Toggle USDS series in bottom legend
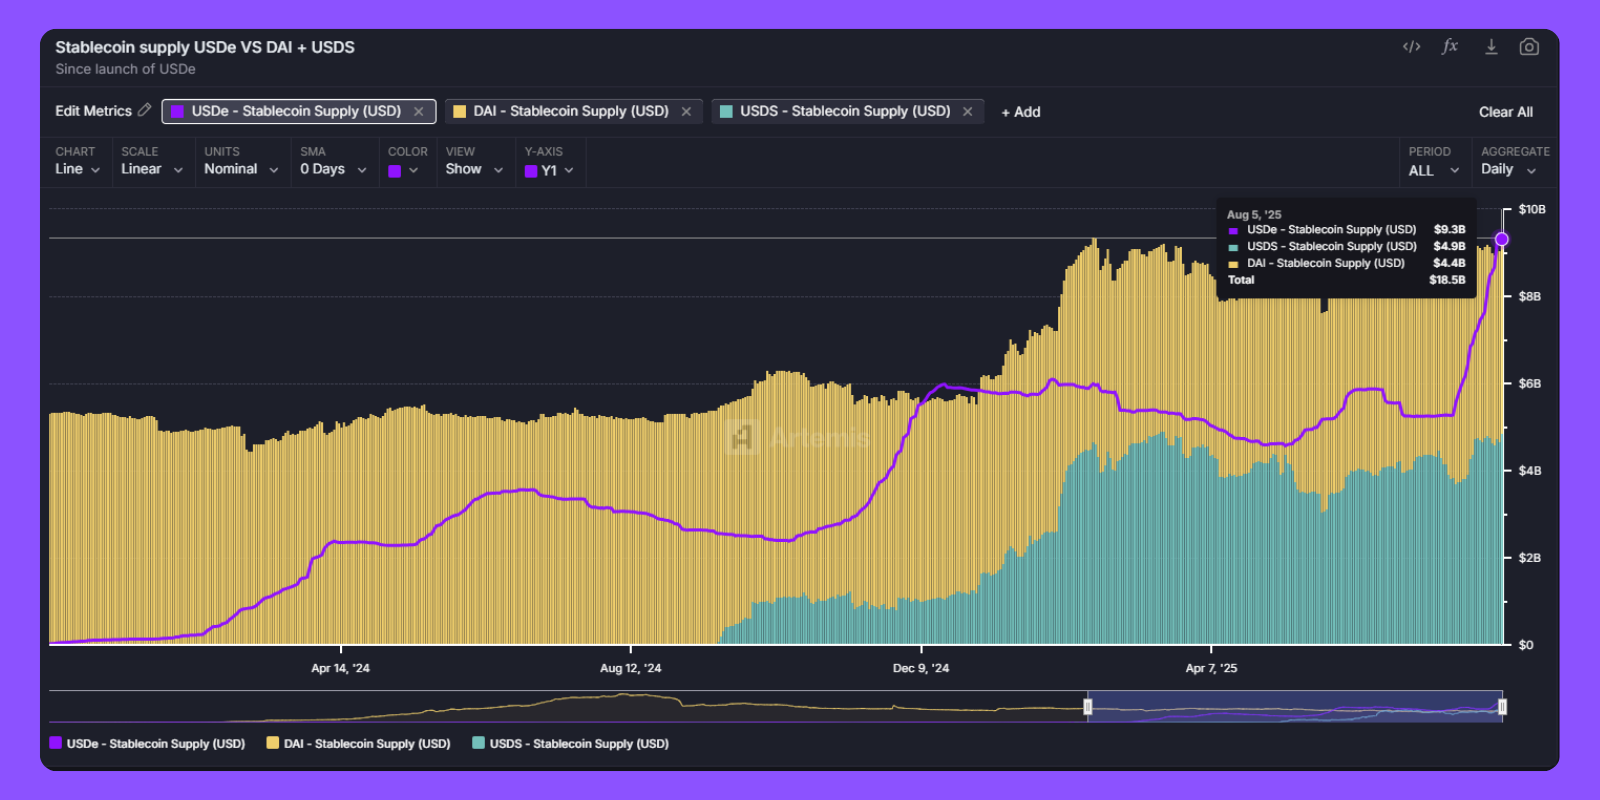Screen dimensions: 1600x800 coord(570,743)
